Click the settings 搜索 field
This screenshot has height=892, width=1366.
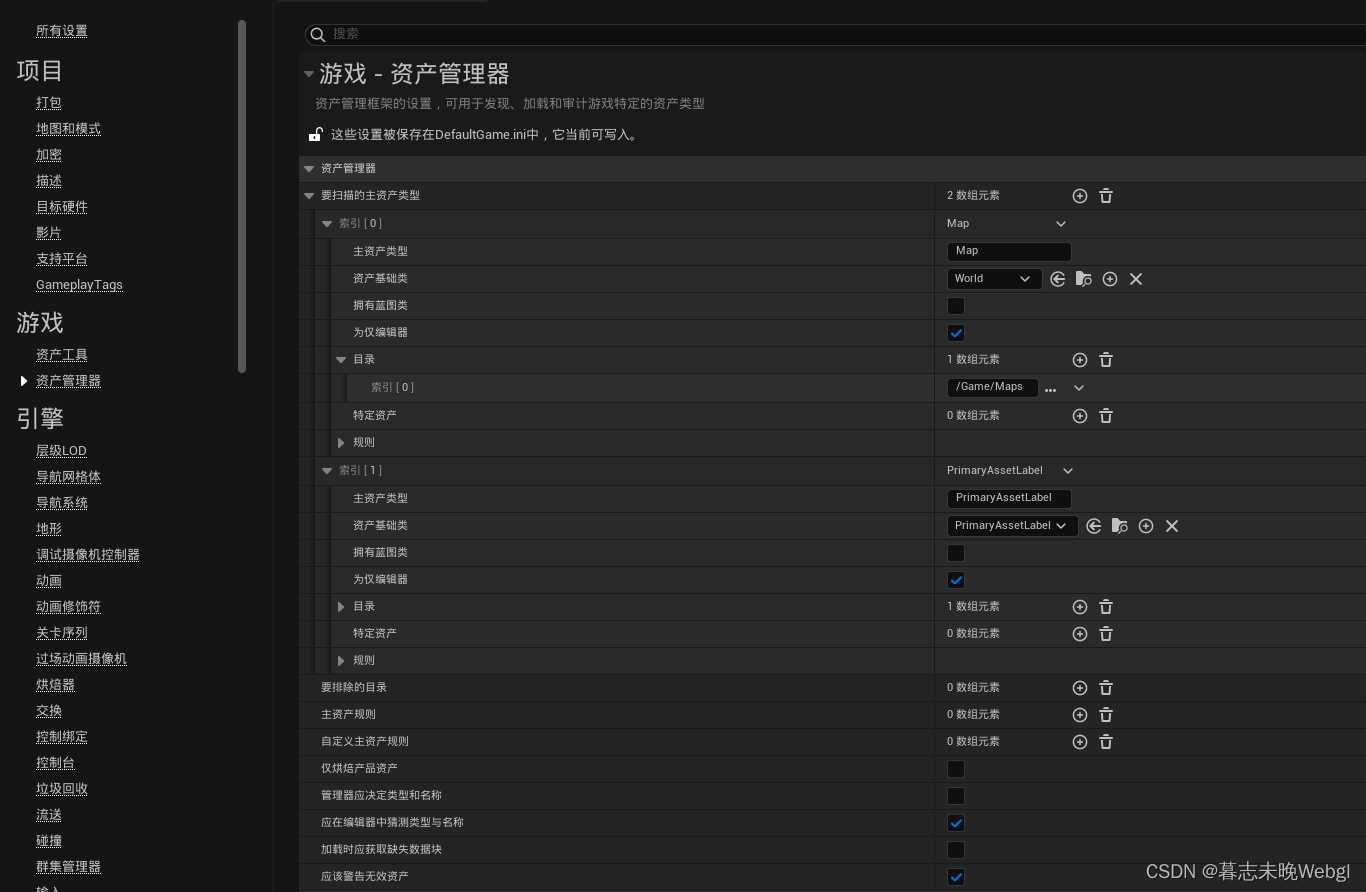835,35
